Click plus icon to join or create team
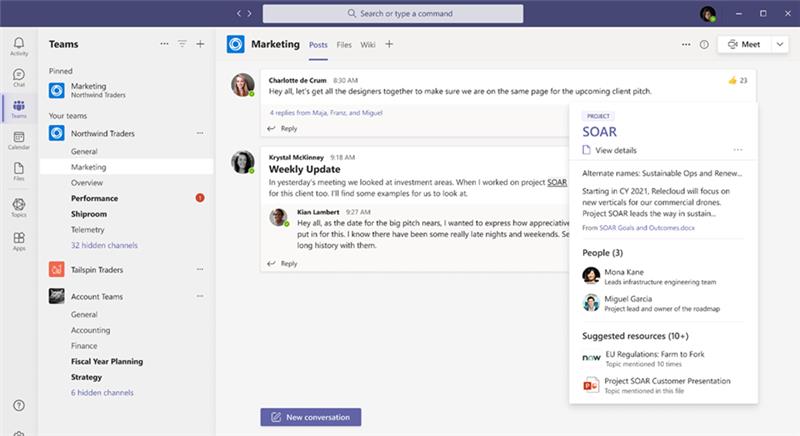Screen dimensions: 800x436 point(200,44)
